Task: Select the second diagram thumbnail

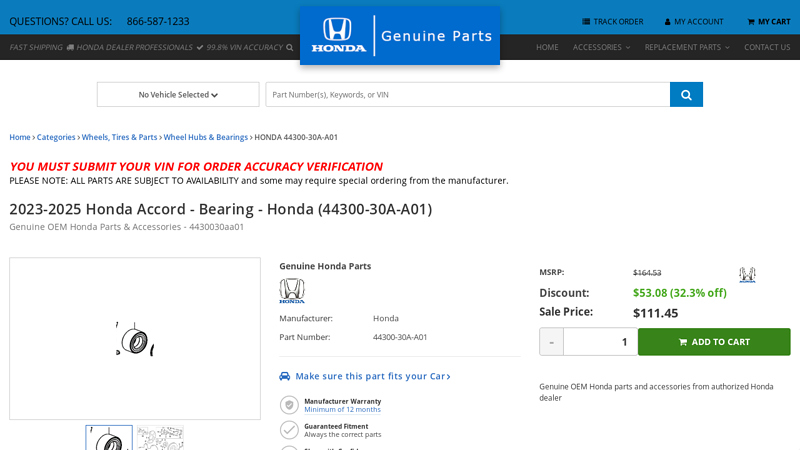Action: click(160, 438)
